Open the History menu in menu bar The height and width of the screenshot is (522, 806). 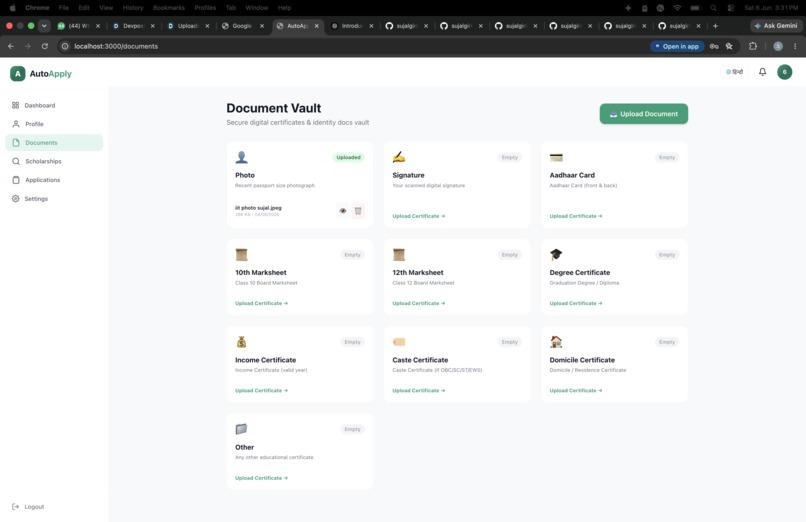(133, 8)
